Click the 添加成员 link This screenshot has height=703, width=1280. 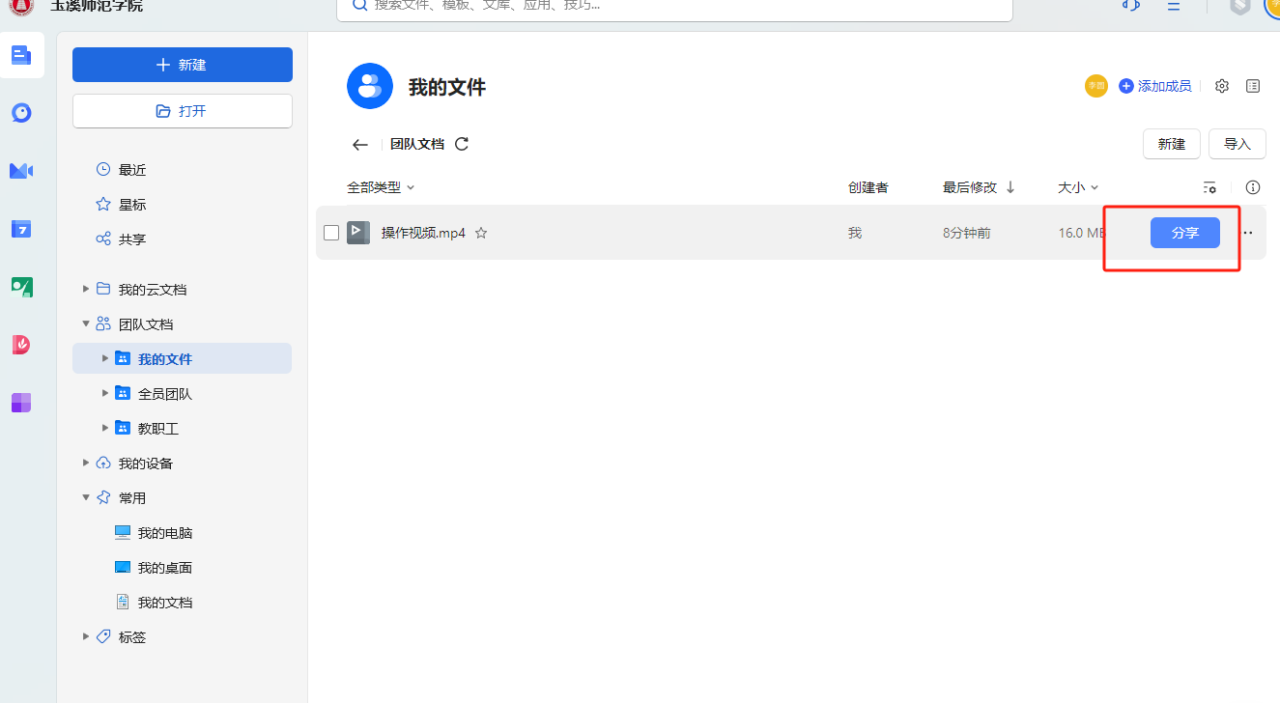[x=1155, y=86]
